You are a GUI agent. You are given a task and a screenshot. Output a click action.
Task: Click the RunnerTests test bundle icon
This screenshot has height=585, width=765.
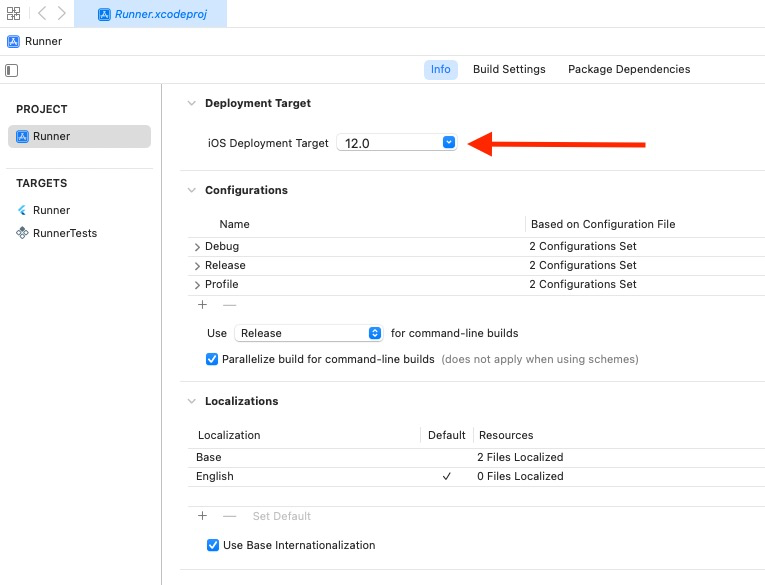coord(22,233)
